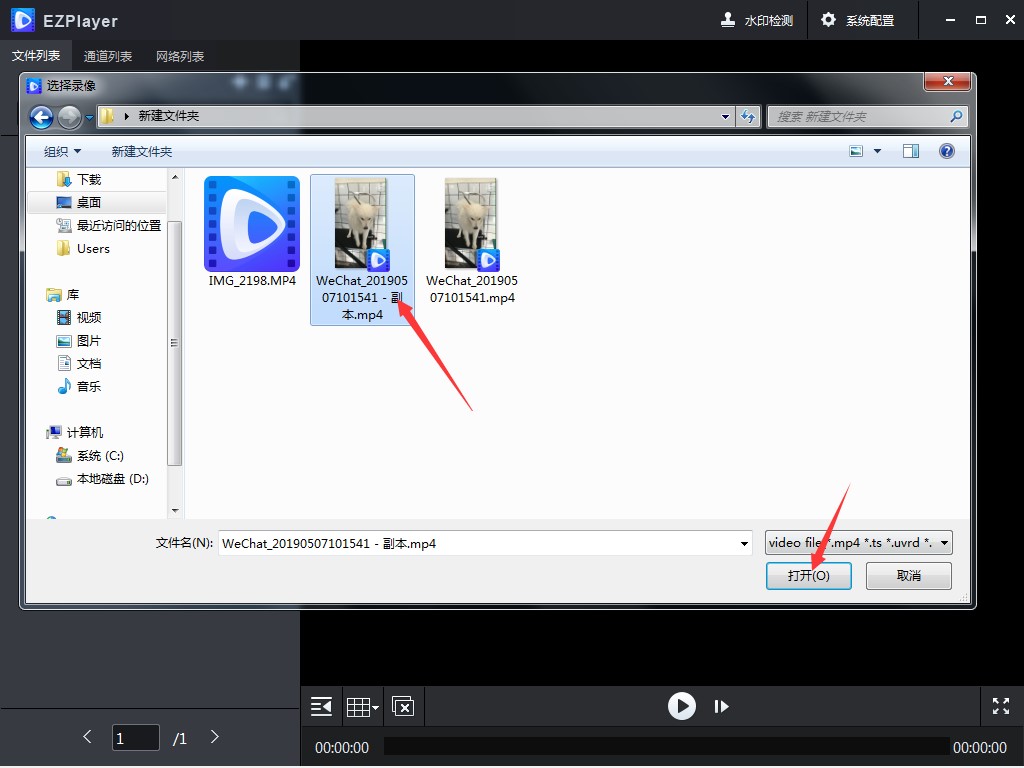The width and height of the screenshot is (1024, 768).
Task: Open the watermark detection (水印检测) tool
Action: tap(756, 20)
